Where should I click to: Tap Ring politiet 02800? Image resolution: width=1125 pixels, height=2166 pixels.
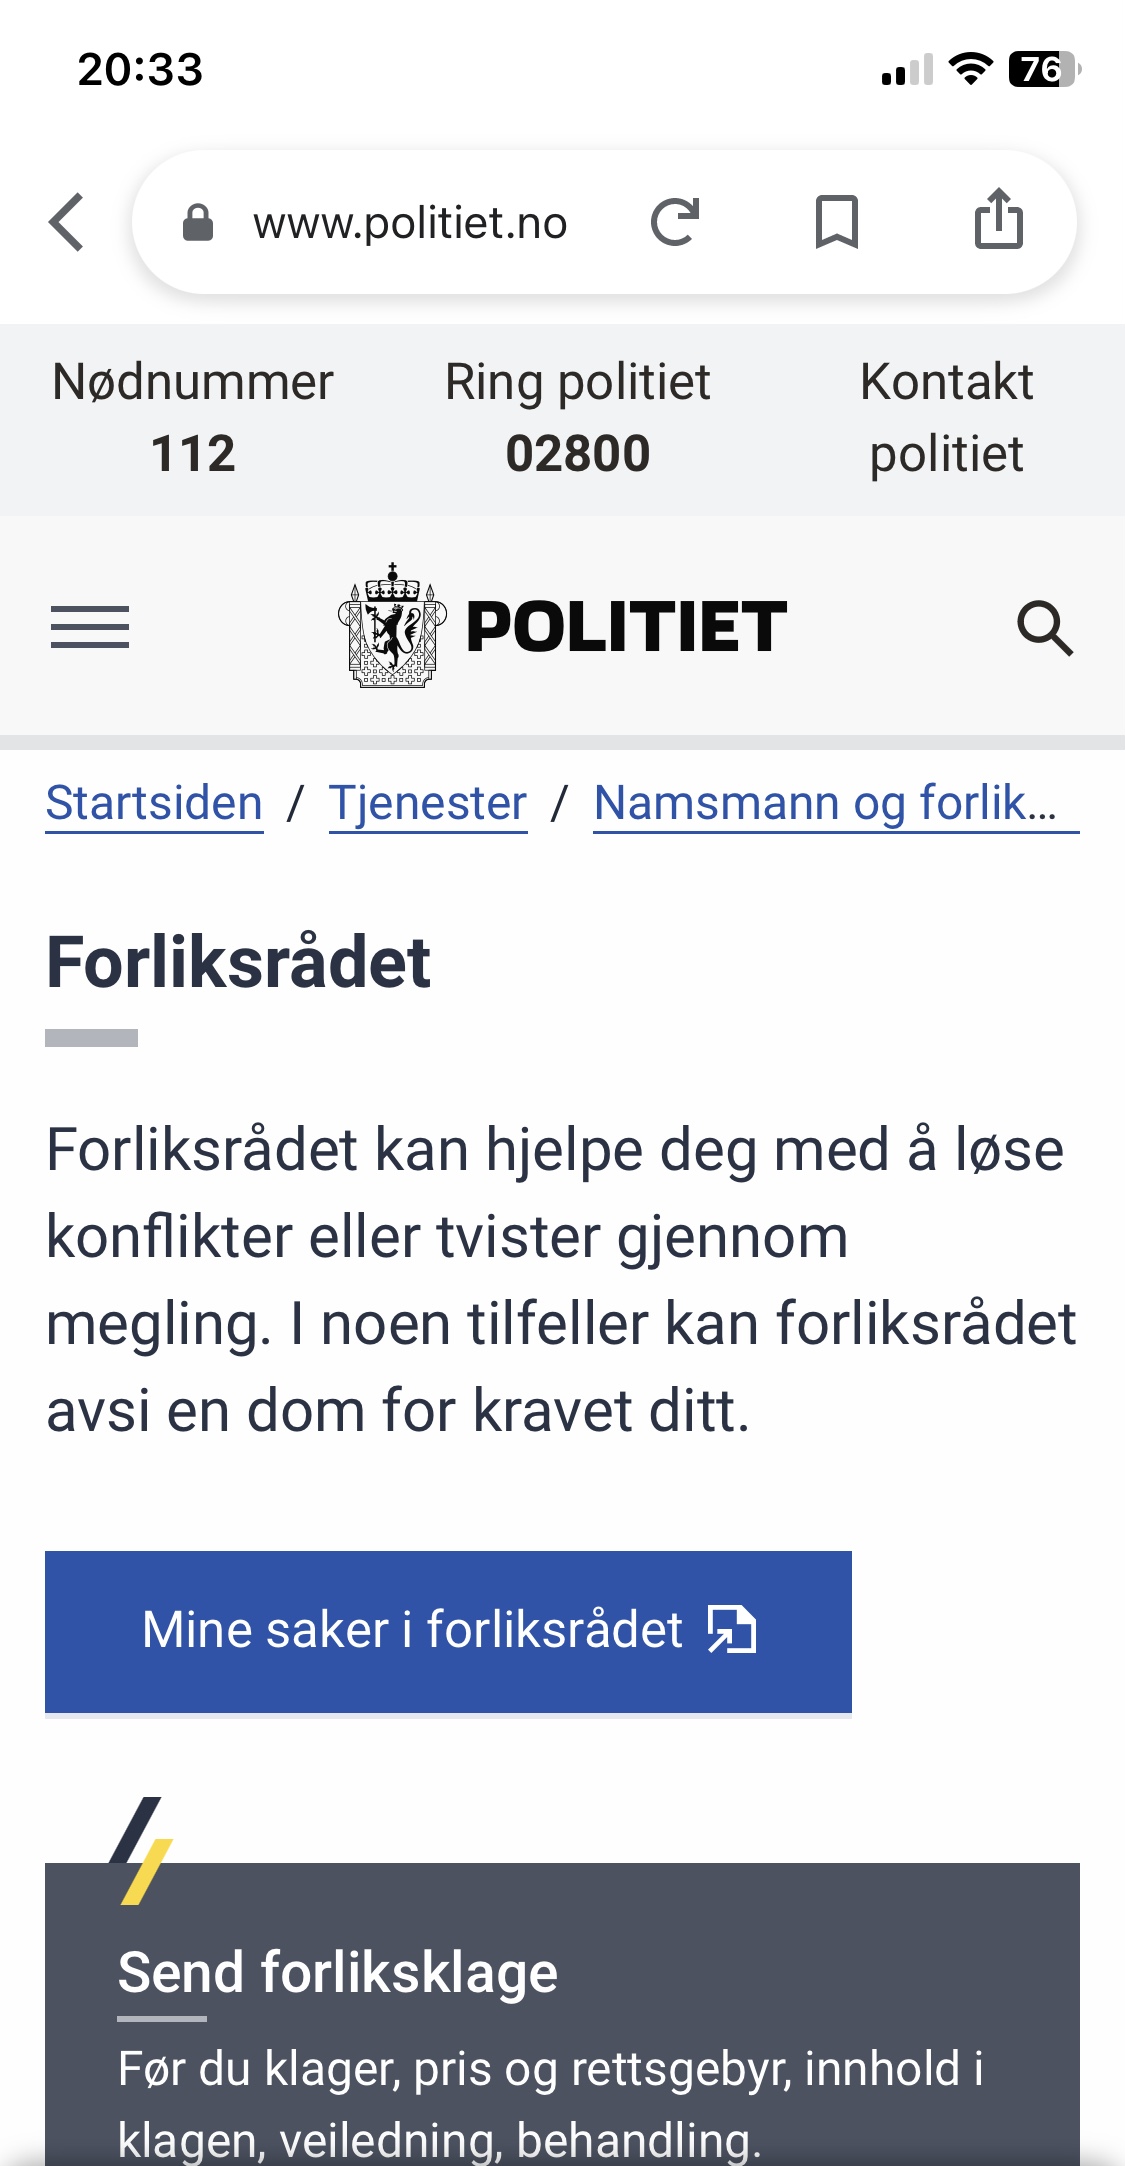pos(577,418)
